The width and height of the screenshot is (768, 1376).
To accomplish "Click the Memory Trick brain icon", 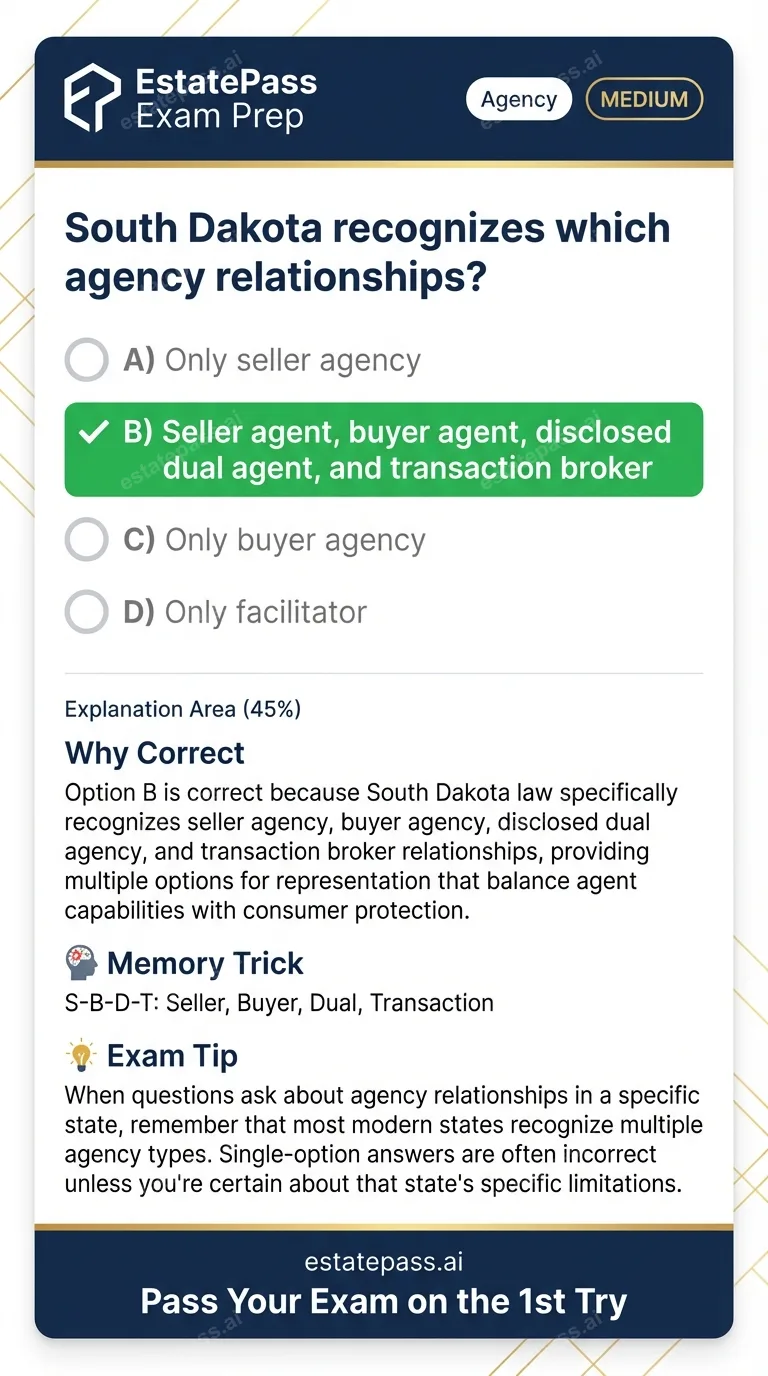I will pos(80,963).
